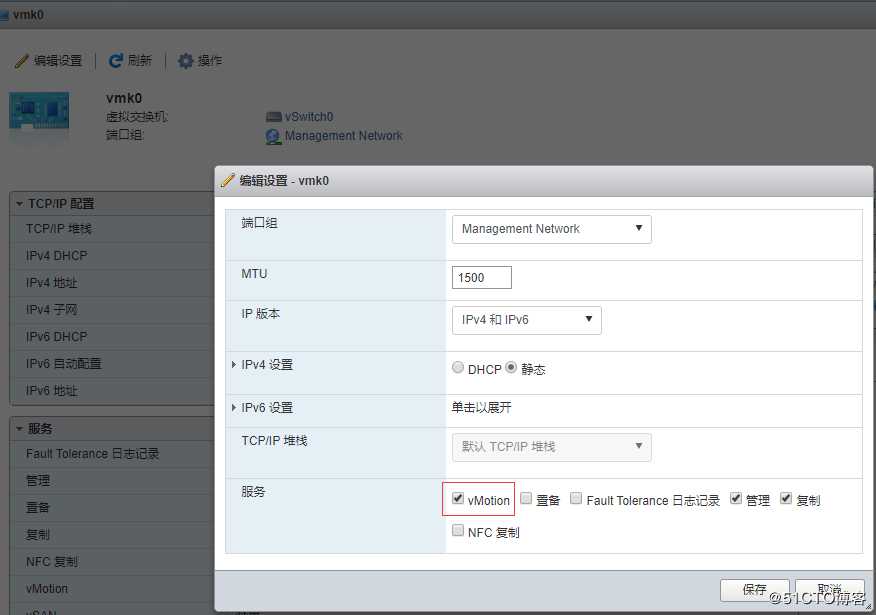Select the DHCP radio button
Image resolution: width=876 pixels, height=615 pixels.
point(458,368)
